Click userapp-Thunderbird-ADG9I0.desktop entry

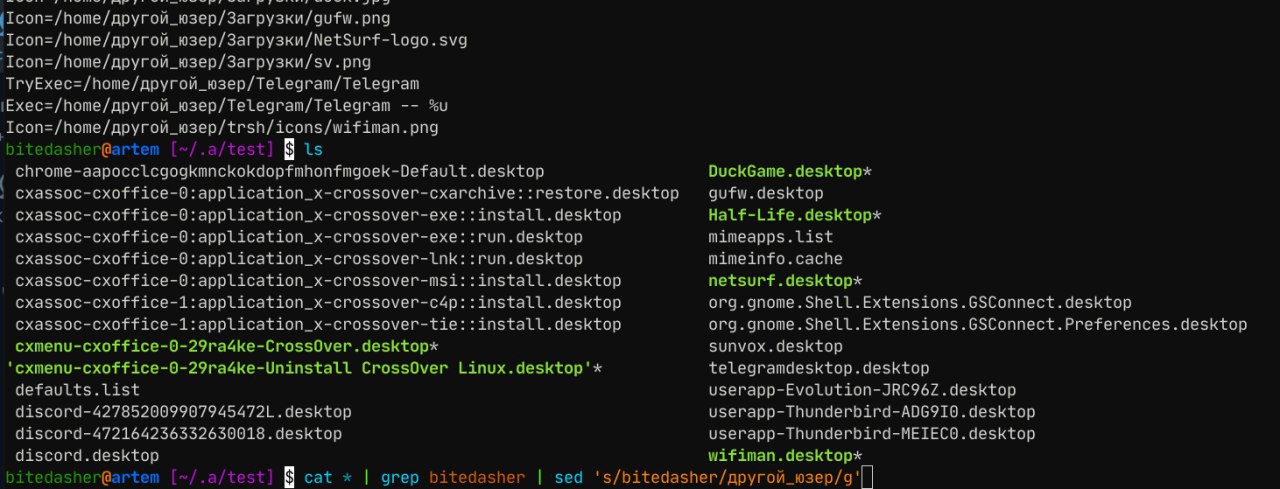872,412
